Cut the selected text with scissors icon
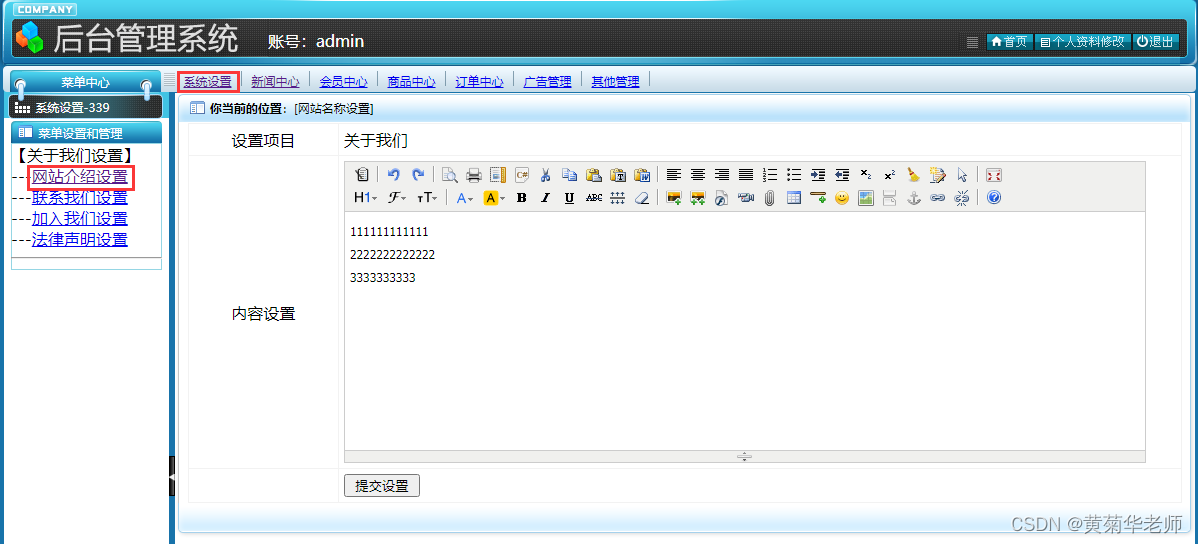The width and height of the screenshot is (1198, 544). coord(546,175)
